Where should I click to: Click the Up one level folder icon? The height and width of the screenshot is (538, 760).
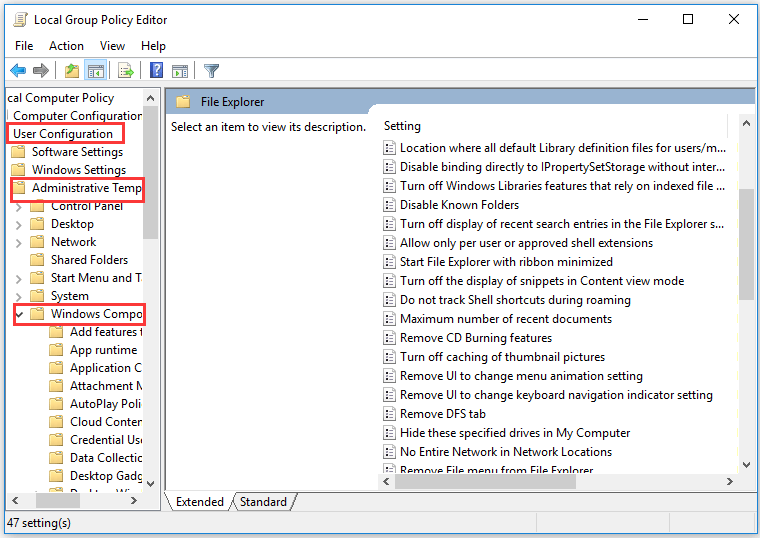click(72, 71)
